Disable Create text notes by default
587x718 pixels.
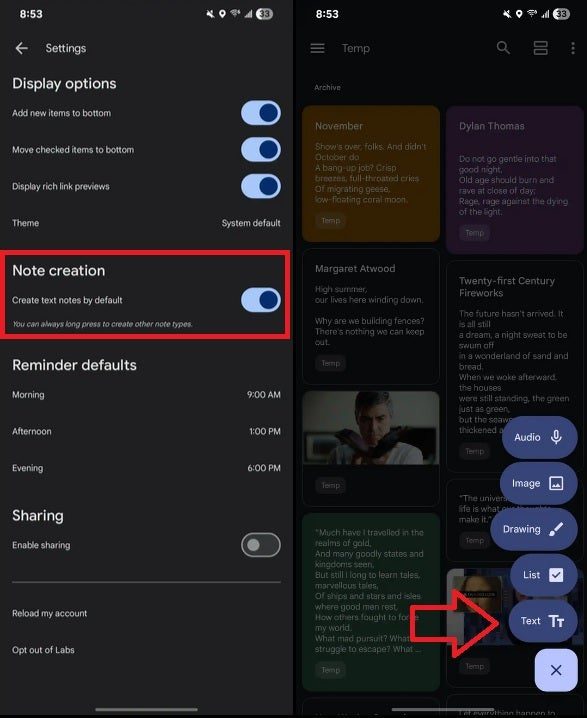[x=261, y=300]
